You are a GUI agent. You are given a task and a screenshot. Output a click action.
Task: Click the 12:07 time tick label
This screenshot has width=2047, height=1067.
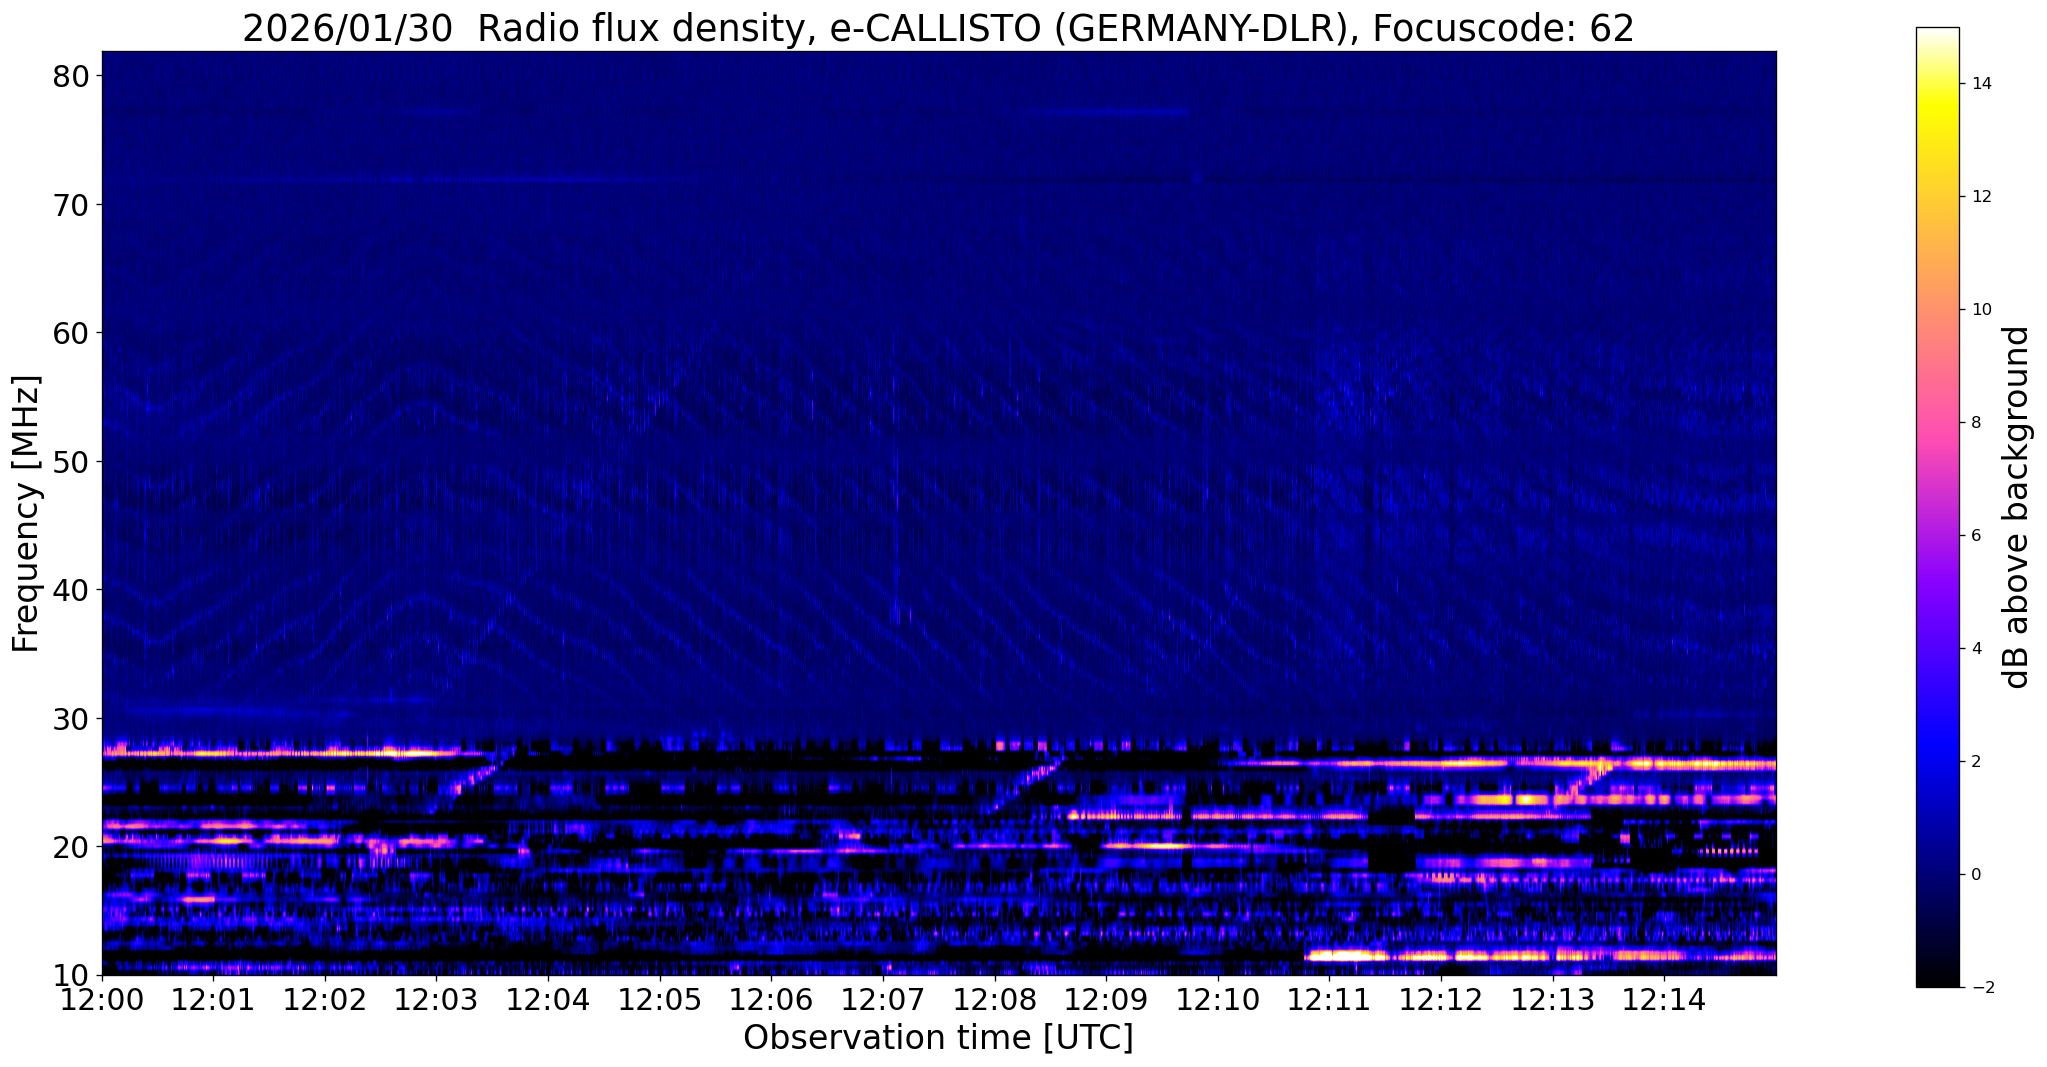click(x=883, y=1000)
